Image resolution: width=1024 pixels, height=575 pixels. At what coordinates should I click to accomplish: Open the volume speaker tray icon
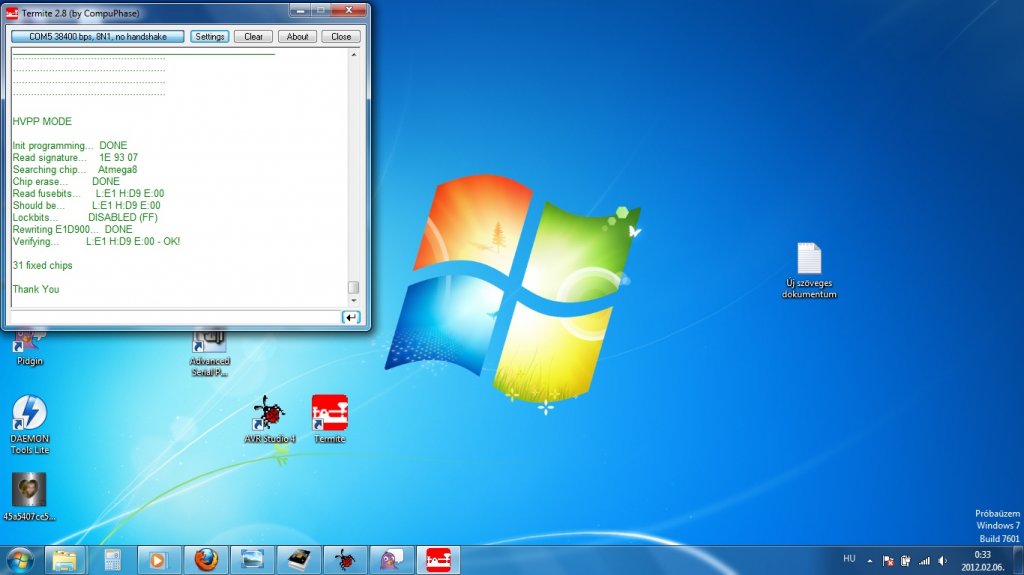tap(942, 561)
